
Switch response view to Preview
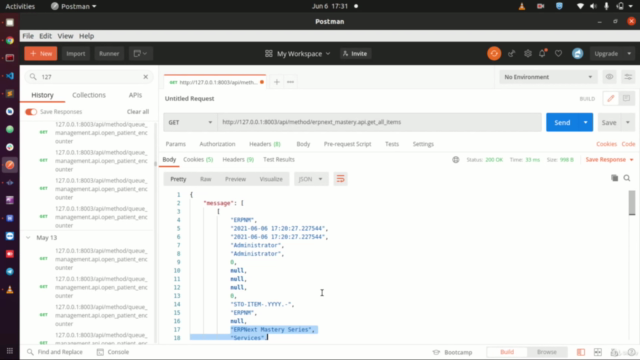coord(236,179)
